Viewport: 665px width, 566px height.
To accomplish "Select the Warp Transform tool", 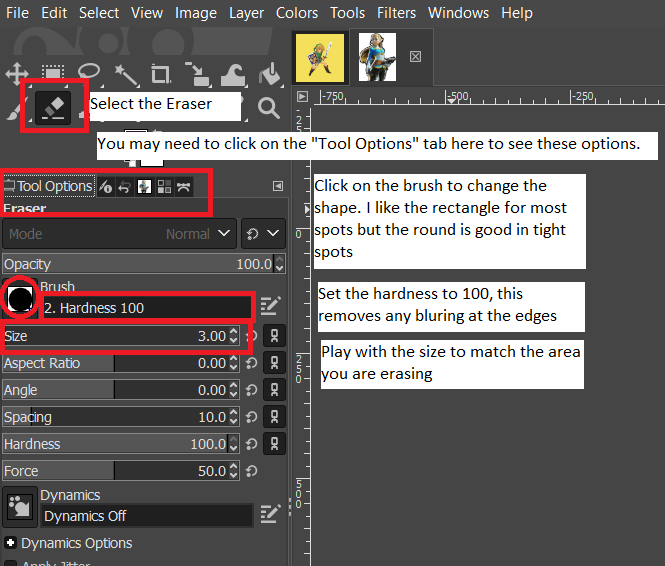I will pos(233,75).
